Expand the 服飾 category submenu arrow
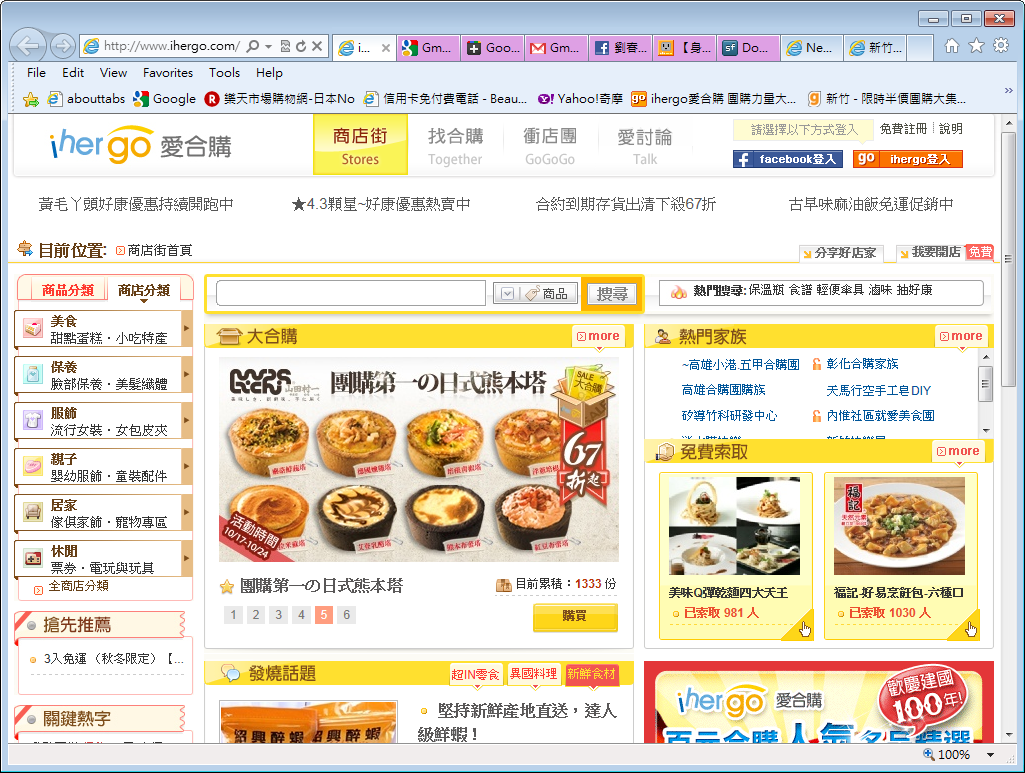Image resolution: width=1025 pixels, height=773 pixels. (187, 419)
